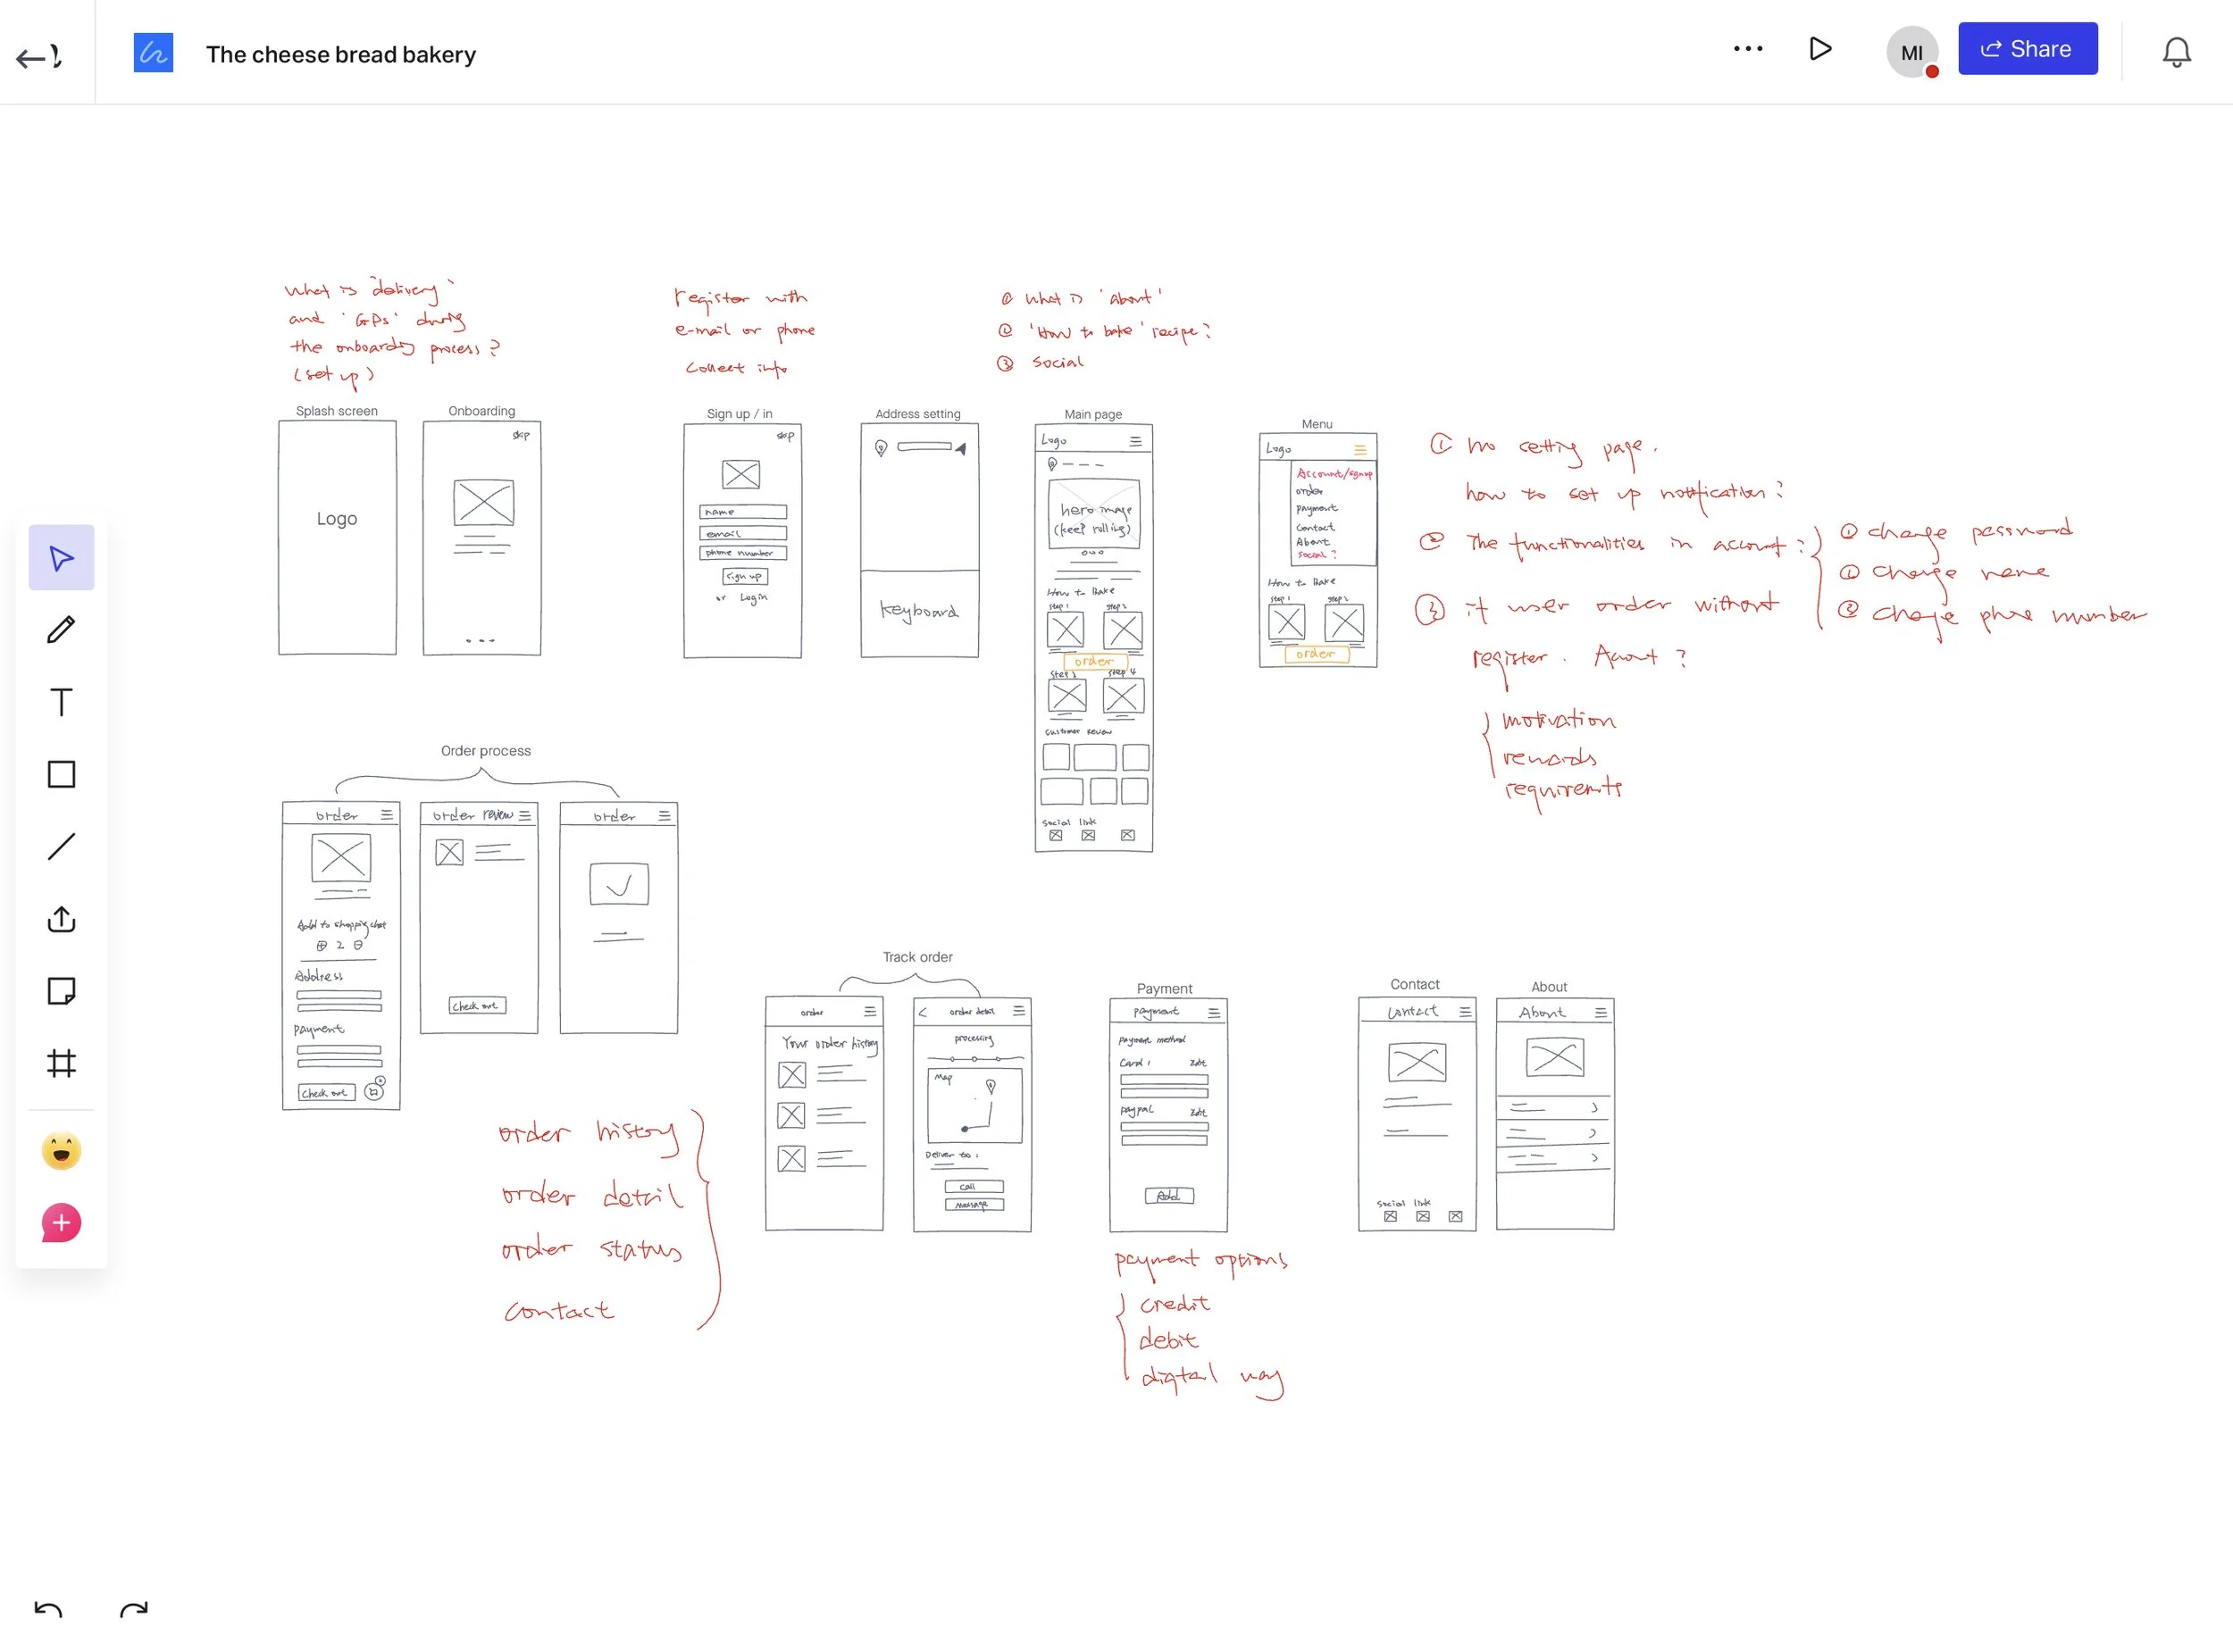The width and height of the screenshot is (2233, 1652).
Task: Open the upload tool
Action: click(61, 919)
